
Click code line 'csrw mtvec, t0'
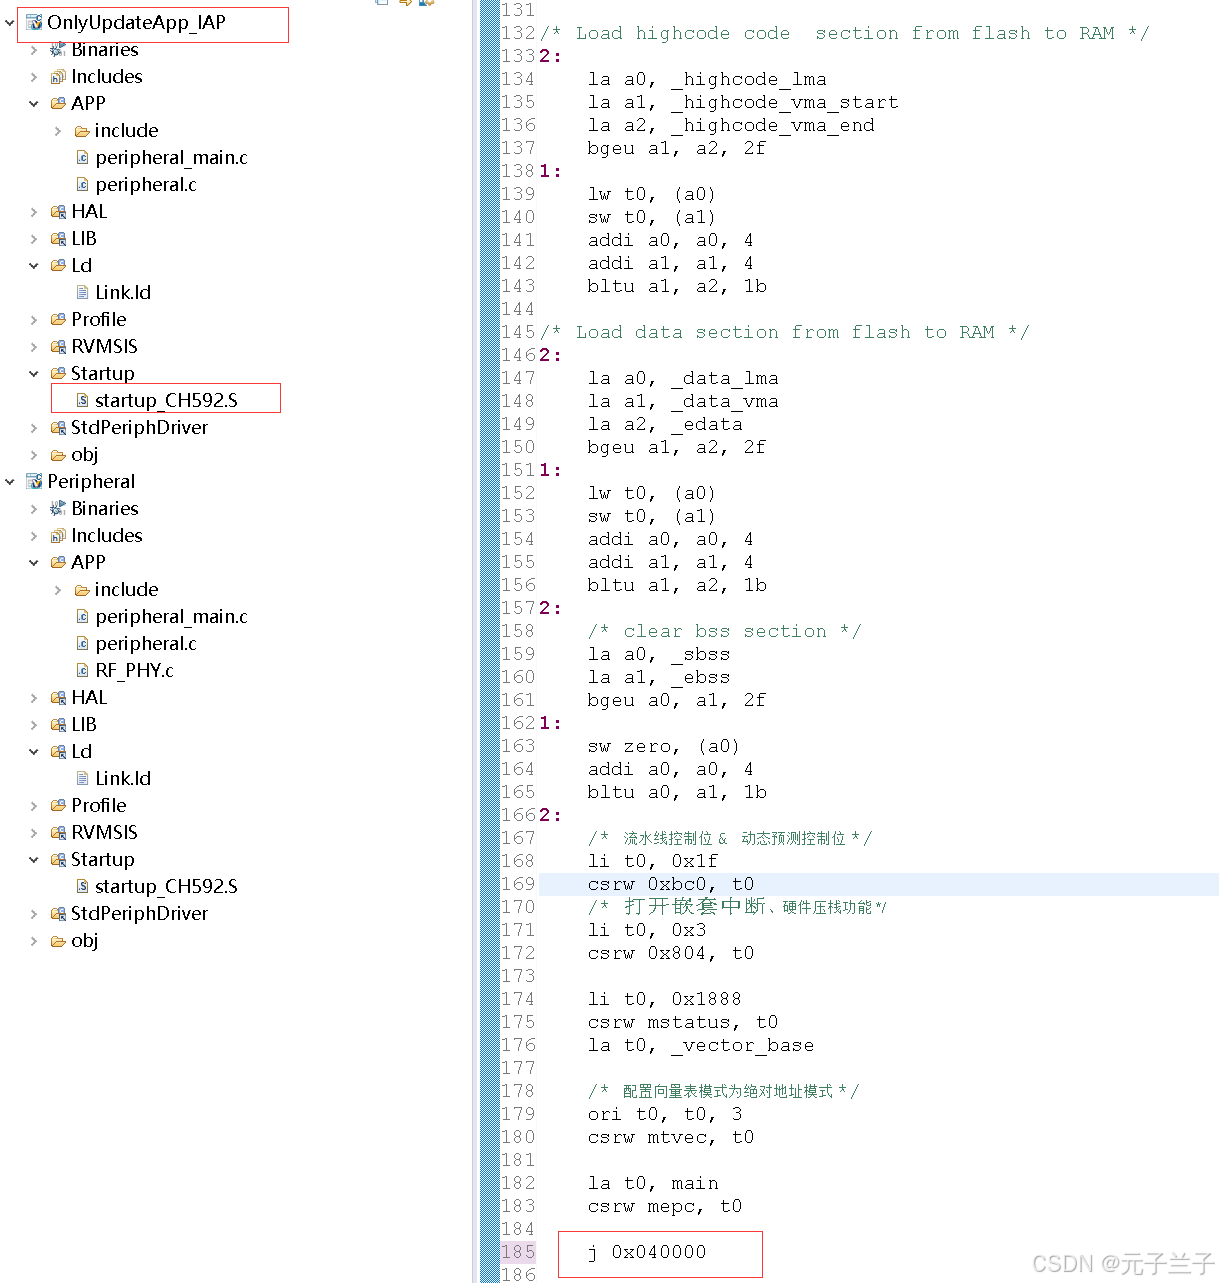pyautogui.click(x=671, y=1137)
